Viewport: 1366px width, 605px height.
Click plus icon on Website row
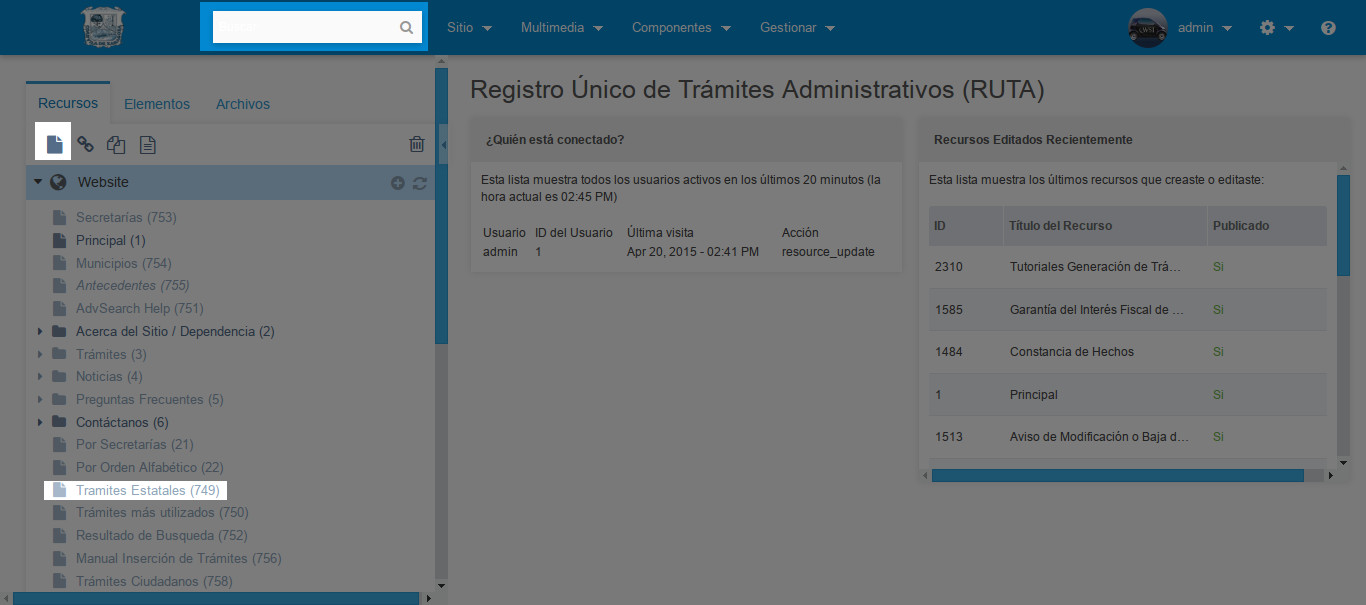pos(397,183)
